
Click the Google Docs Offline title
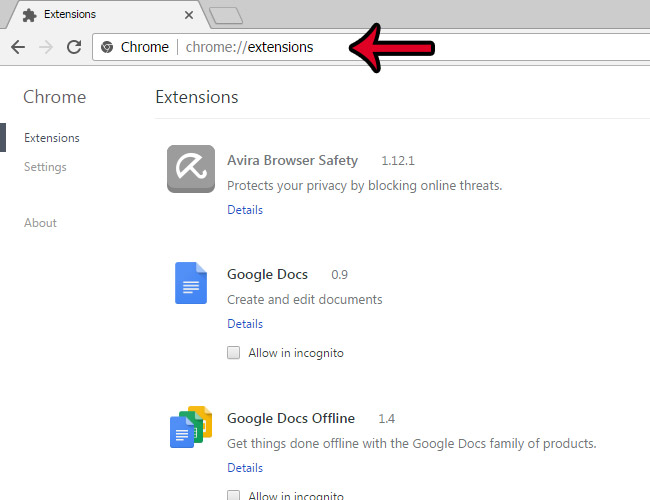click(291, 418)
